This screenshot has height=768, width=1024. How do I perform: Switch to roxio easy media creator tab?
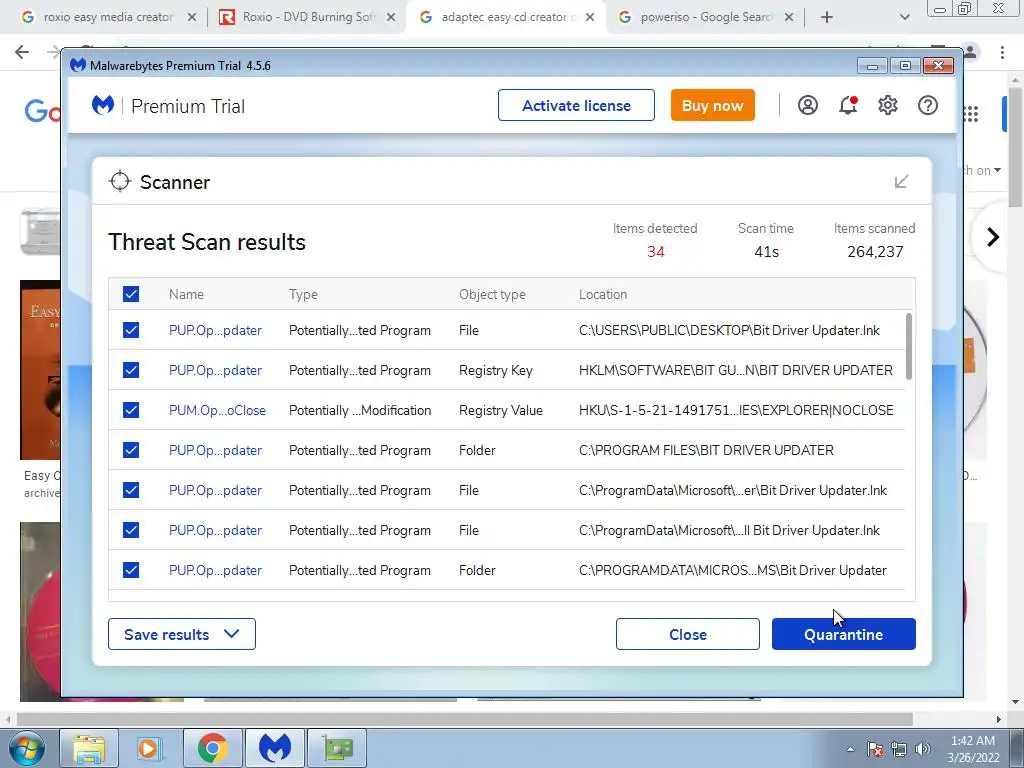pyautogui.click(x=108, y=17)
